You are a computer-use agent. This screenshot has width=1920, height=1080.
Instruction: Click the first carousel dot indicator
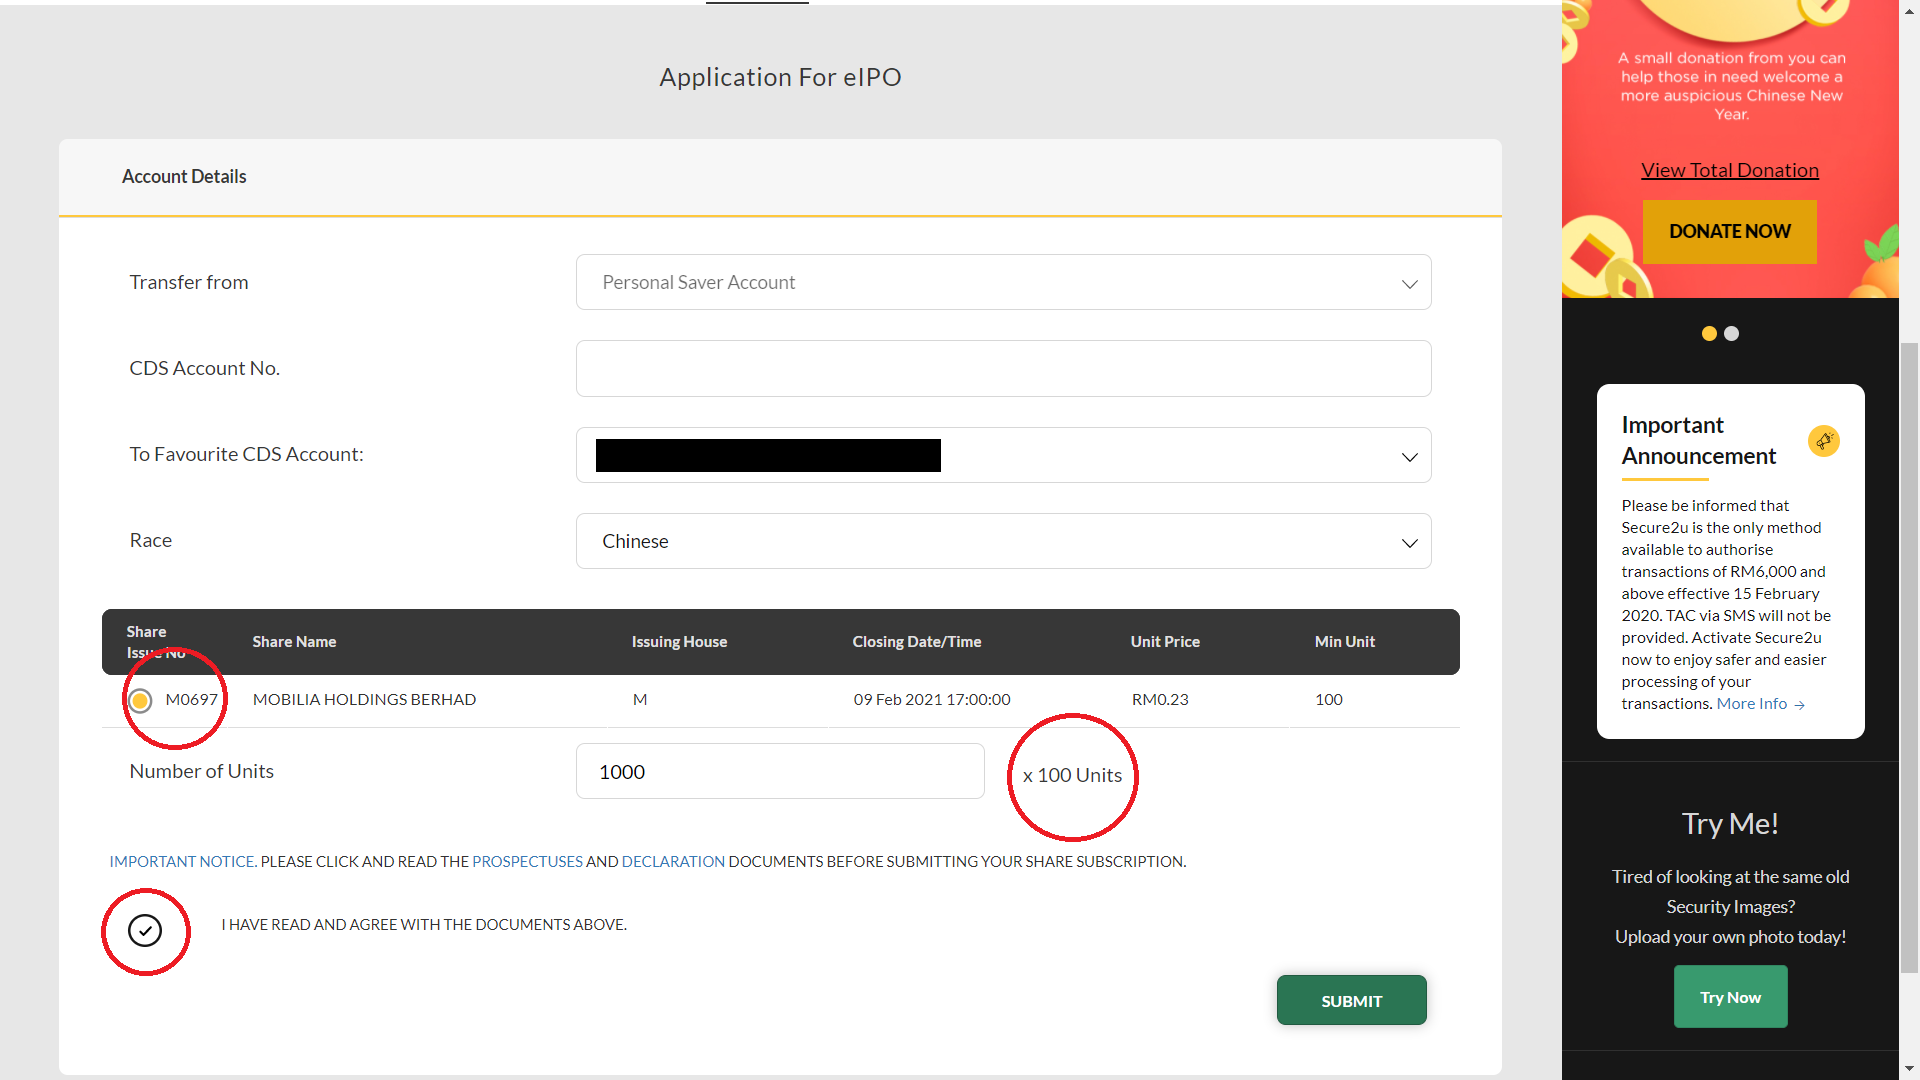1710,333
